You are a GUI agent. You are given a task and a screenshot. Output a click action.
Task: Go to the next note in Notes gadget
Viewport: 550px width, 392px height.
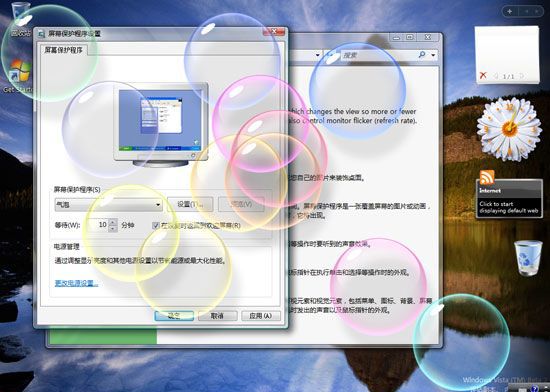pos(522,76)
